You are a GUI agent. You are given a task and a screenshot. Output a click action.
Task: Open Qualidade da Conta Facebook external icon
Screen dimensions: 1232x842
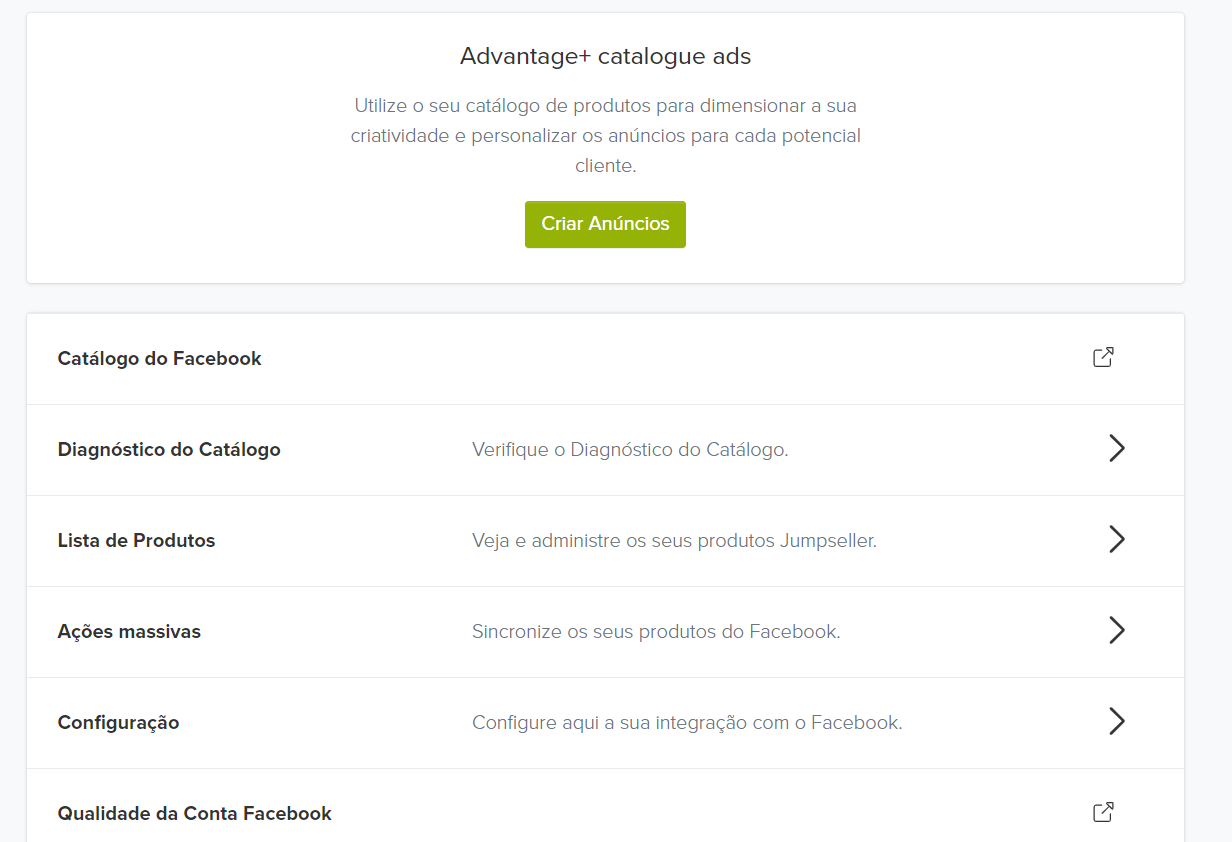point(1103,812)
